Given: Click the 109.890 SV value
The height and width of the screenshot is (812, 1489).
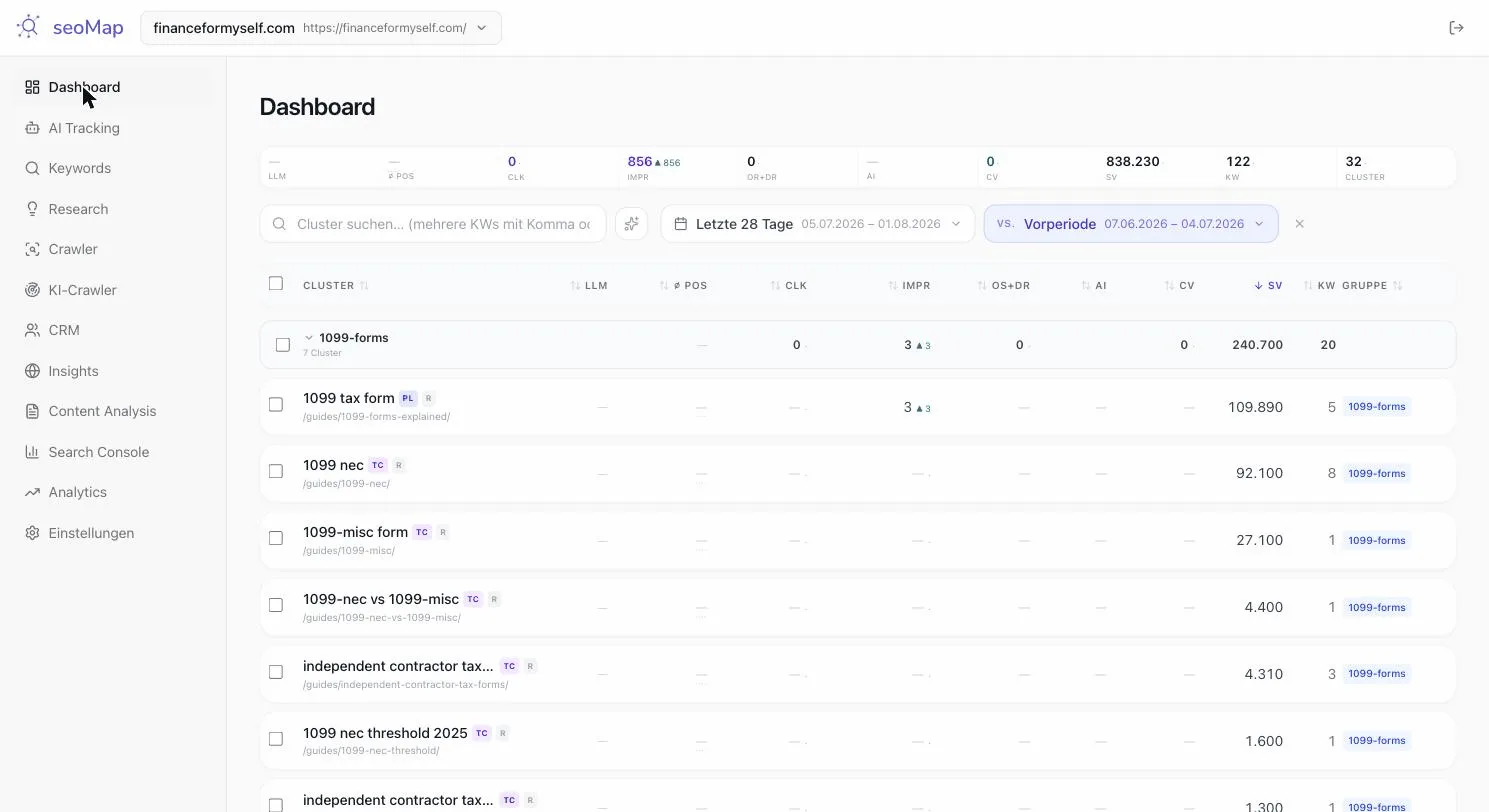Looking at the screenshot, I should 1255,407.
